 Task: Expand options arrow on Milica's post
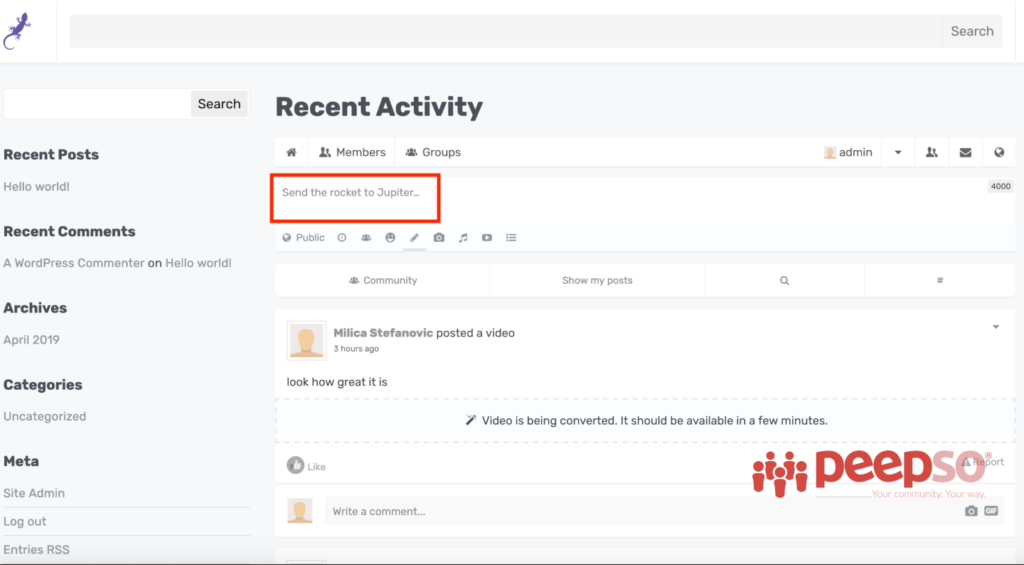(x=996, y=327)
